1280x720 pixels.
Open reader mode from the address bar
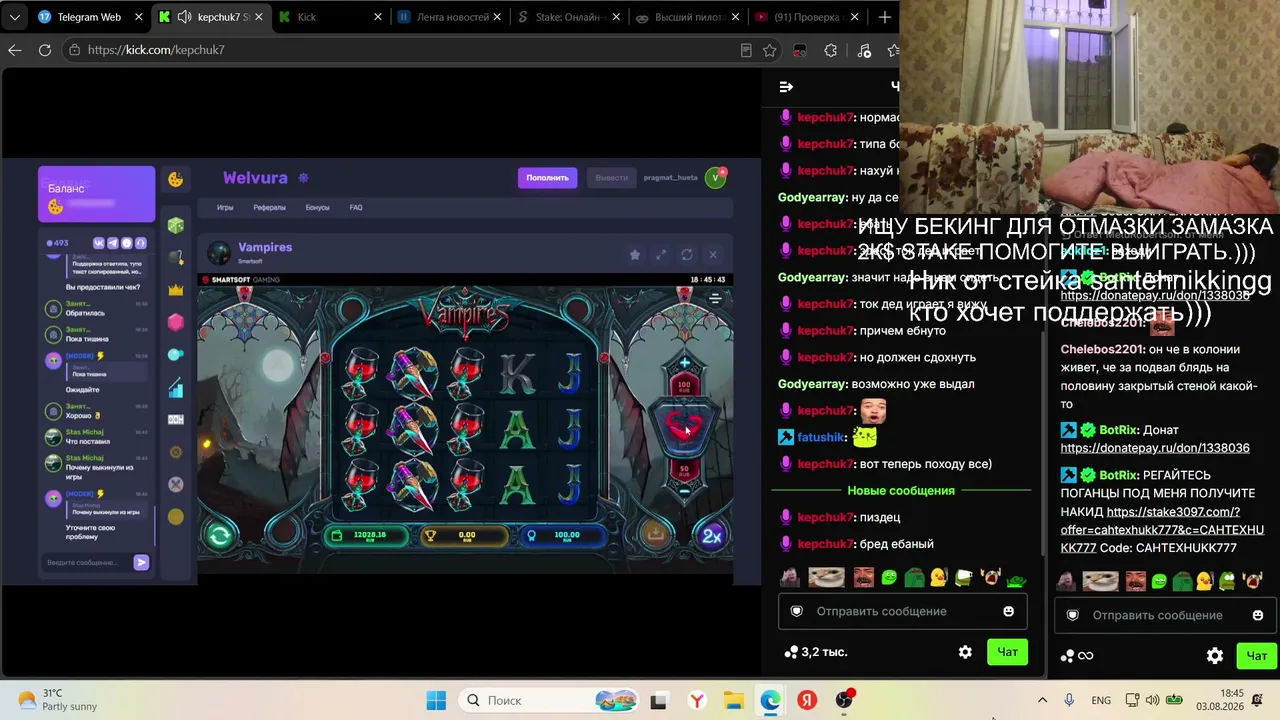(x=746, y=50)
